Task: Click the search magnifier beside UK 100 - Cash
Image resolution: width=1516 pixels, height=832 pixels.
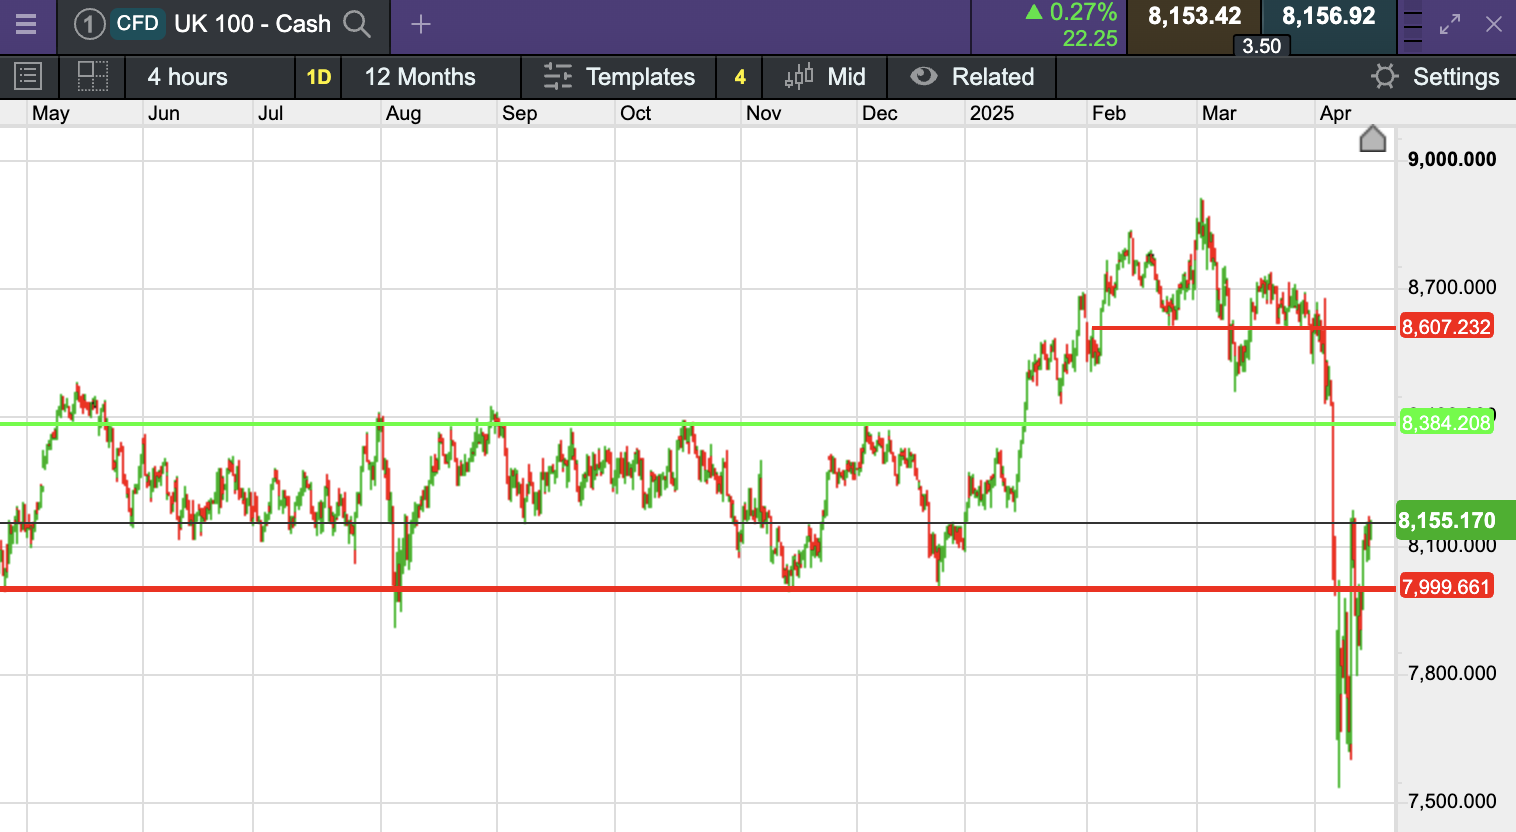Action: pyautogui.click(x=357, y=24)
